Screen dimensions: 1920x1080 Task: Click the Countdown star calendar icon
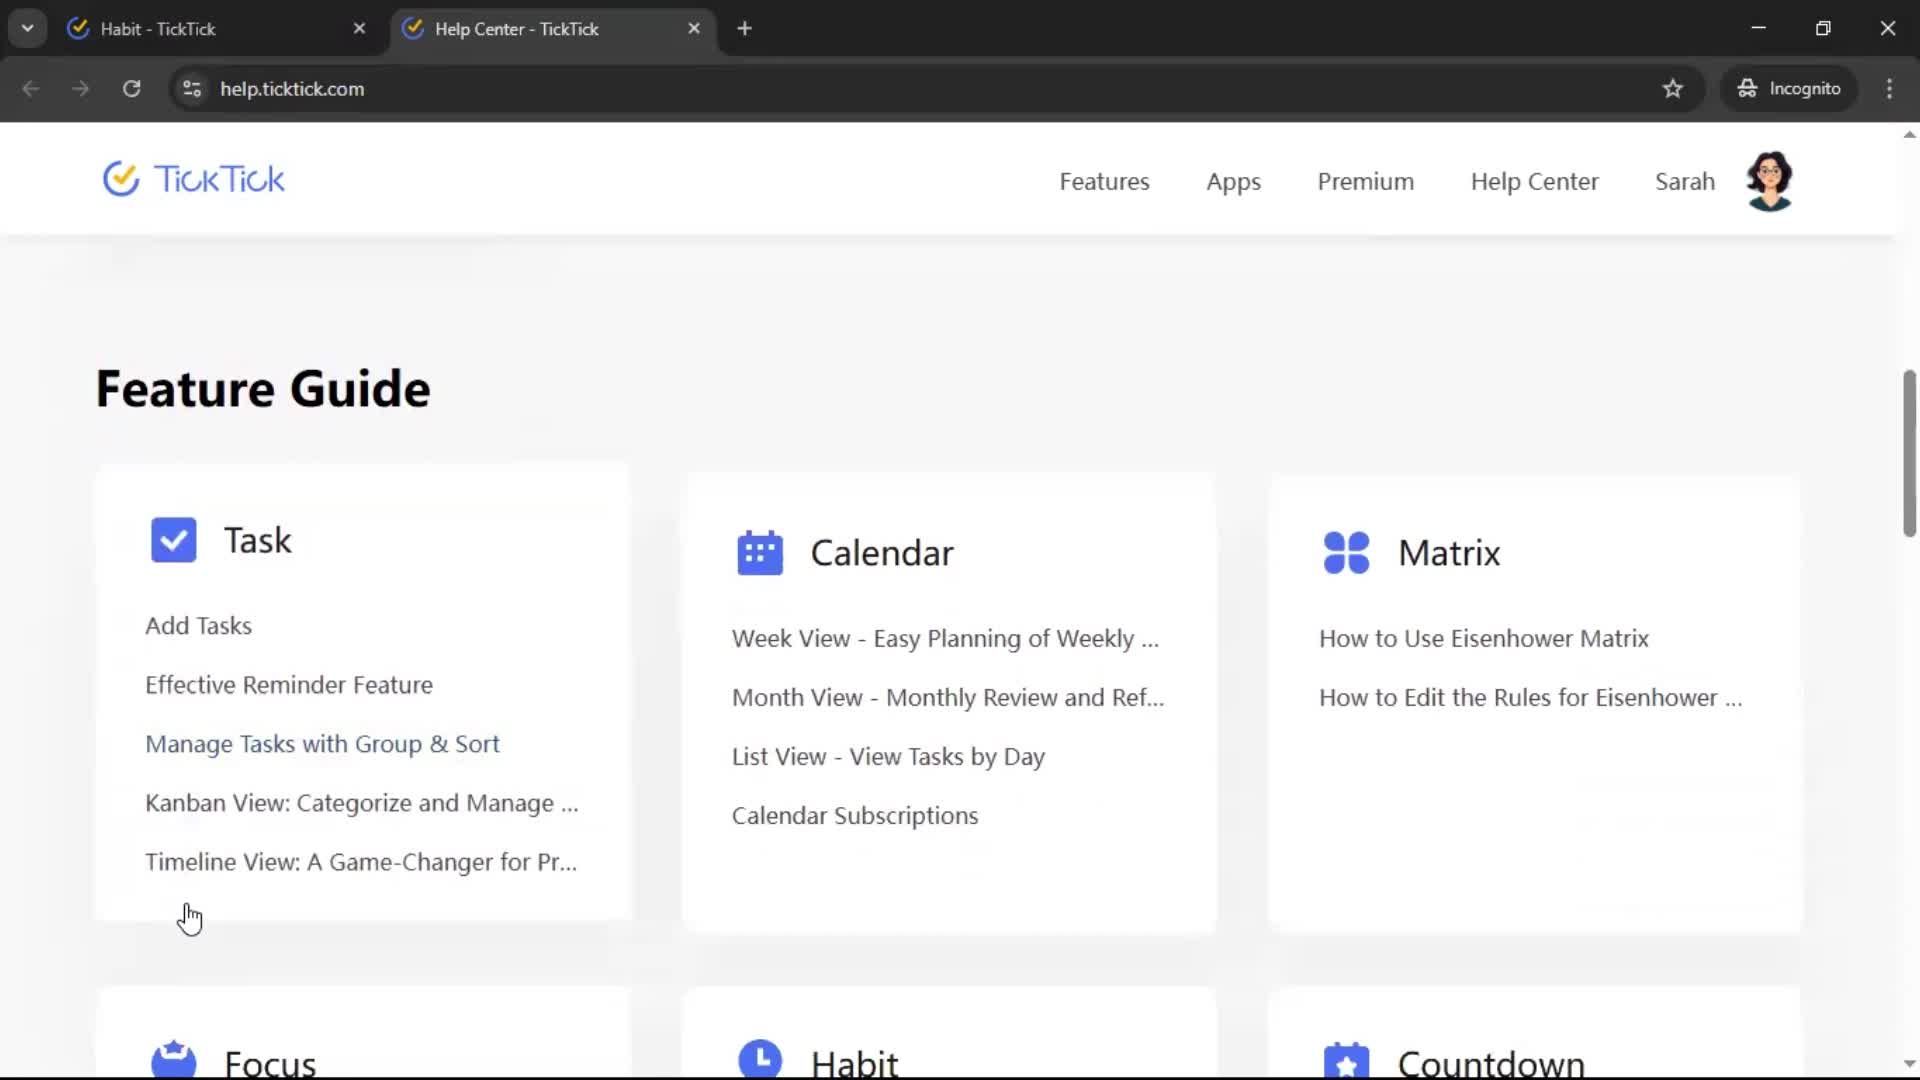coord(1346,1062)
